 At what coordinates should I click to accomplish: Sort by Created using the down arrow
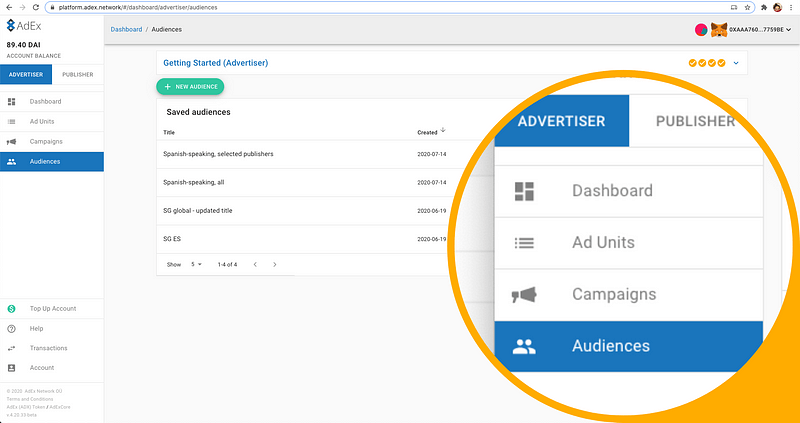tap(443, 130)
